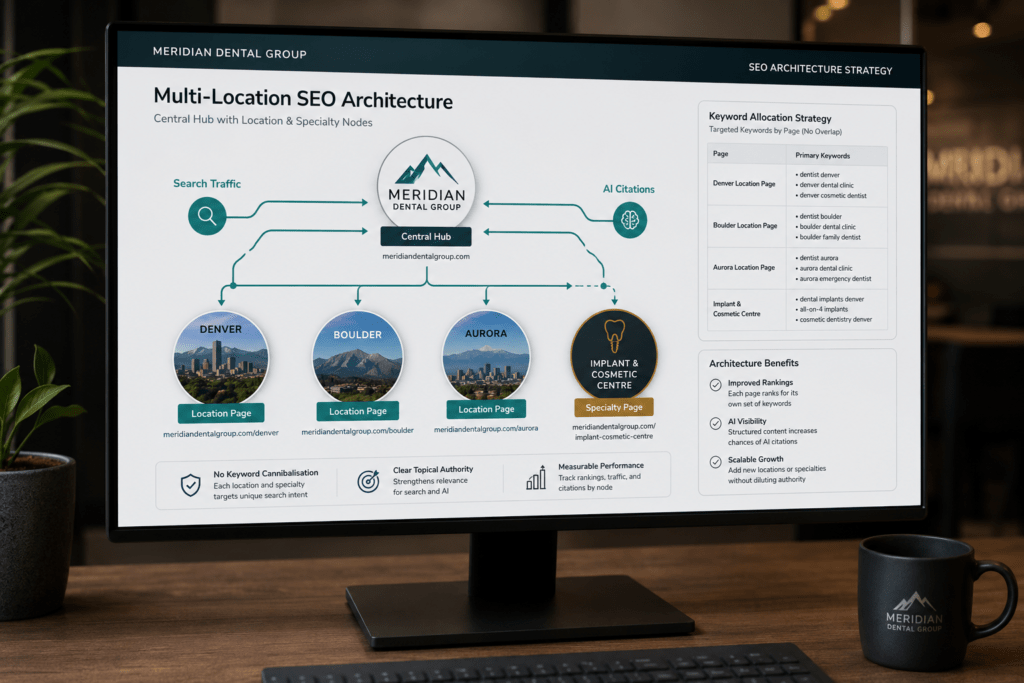1024x683 pixels.
Task: Click the 'Keyword Allocation Strategy' heading
Action: pyautogui.click(x=770, y=118)
